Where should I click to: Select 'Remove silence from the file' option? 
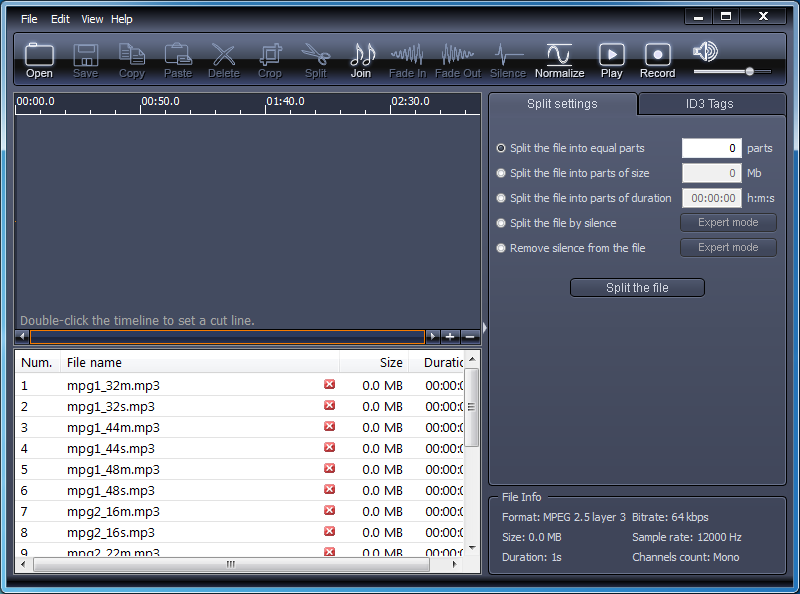(501, 248)
